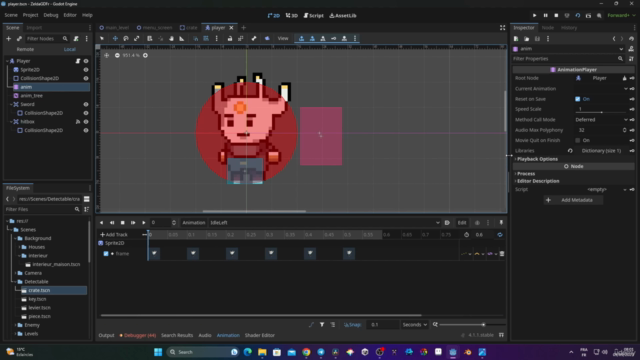Switch to the 2D workspace

(273, 16)
